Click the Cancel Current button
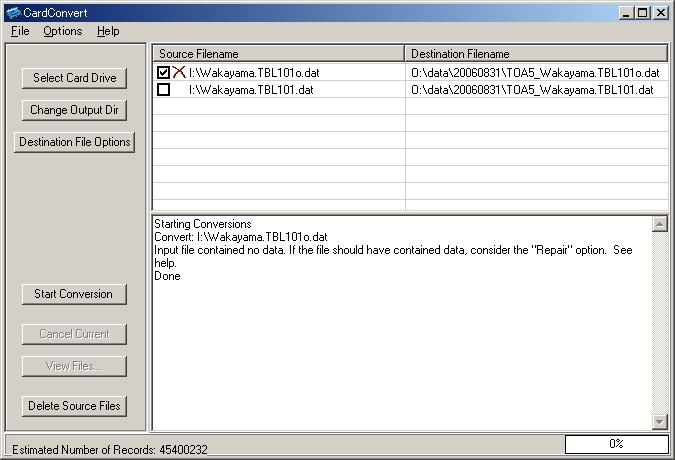 tap(74, 334)
